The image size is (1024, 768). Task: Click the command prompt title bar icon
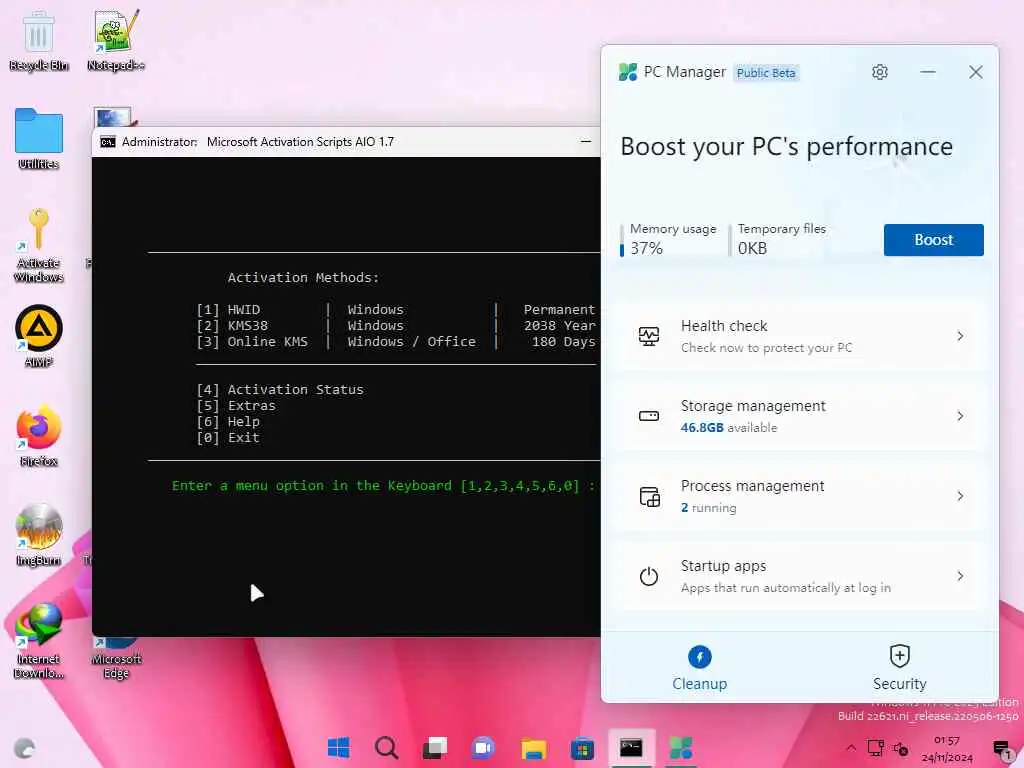(108, 142)
